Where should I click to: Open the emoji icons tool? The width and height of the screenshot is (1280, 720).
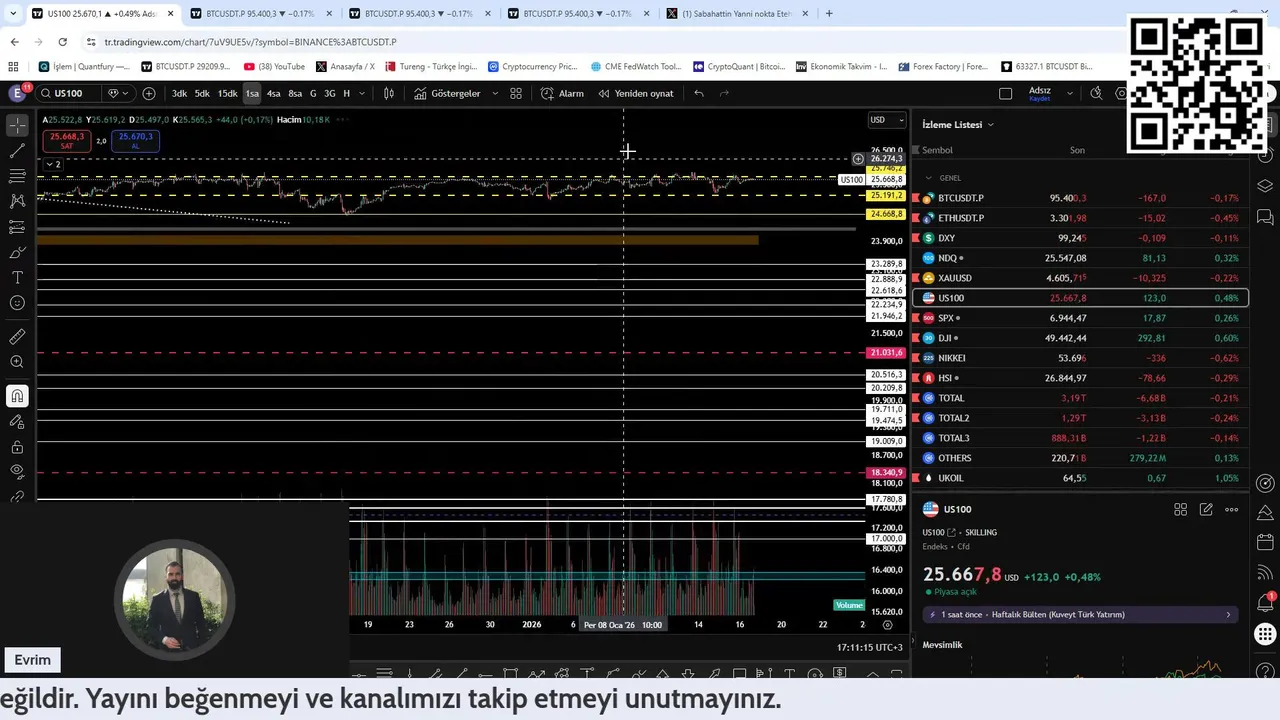17,303
